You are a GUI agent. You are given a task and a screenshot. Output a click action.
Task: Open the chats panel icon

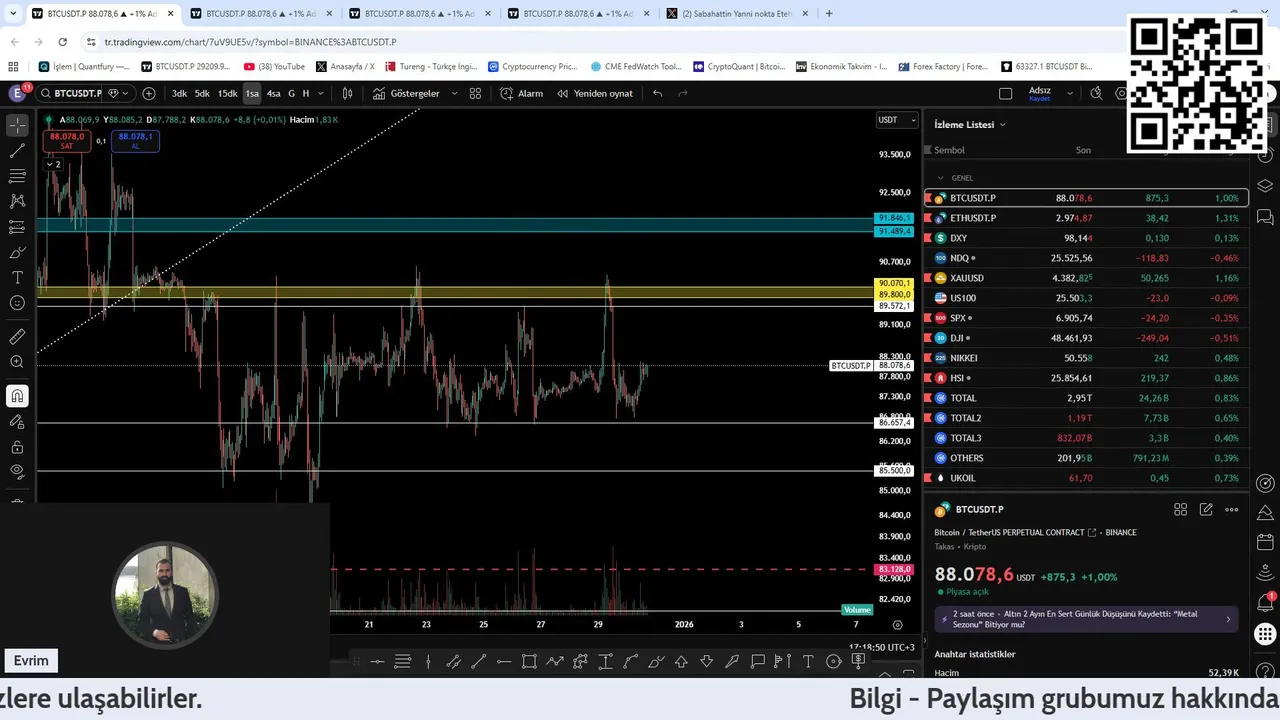coord(1265,216)
